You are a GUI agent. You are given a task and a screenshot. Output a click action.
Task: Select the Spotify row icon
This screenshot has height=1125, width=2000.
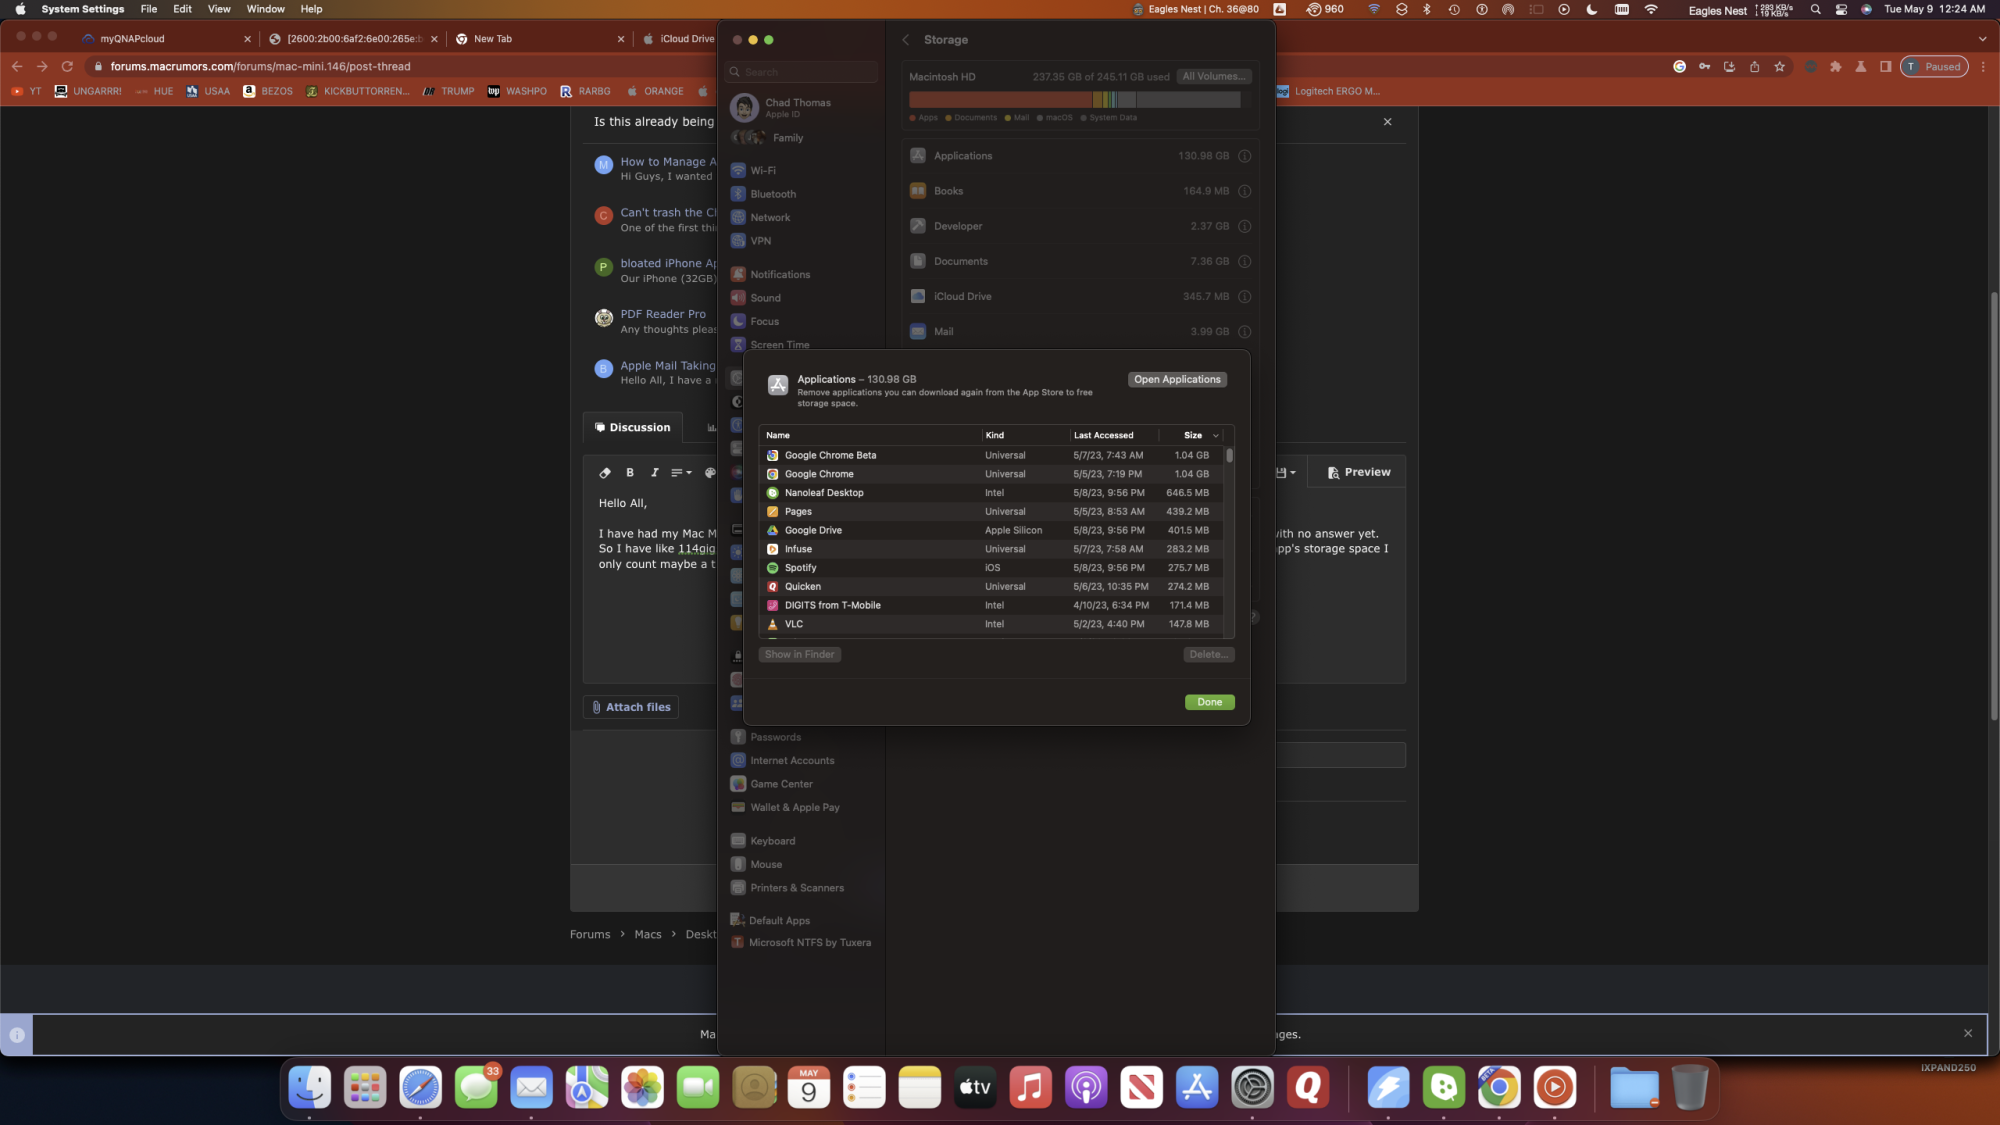pos(772,568)
